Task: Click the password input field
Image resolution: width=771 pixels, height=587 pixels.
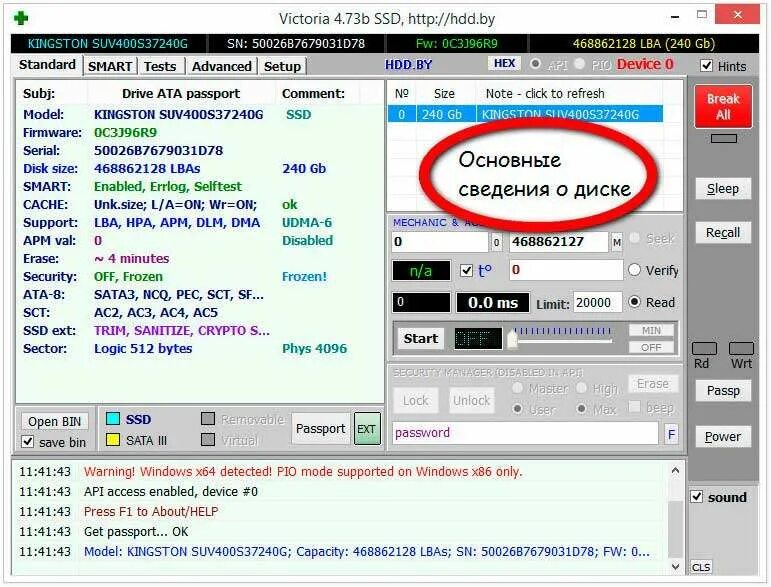Action: (525, 433)
